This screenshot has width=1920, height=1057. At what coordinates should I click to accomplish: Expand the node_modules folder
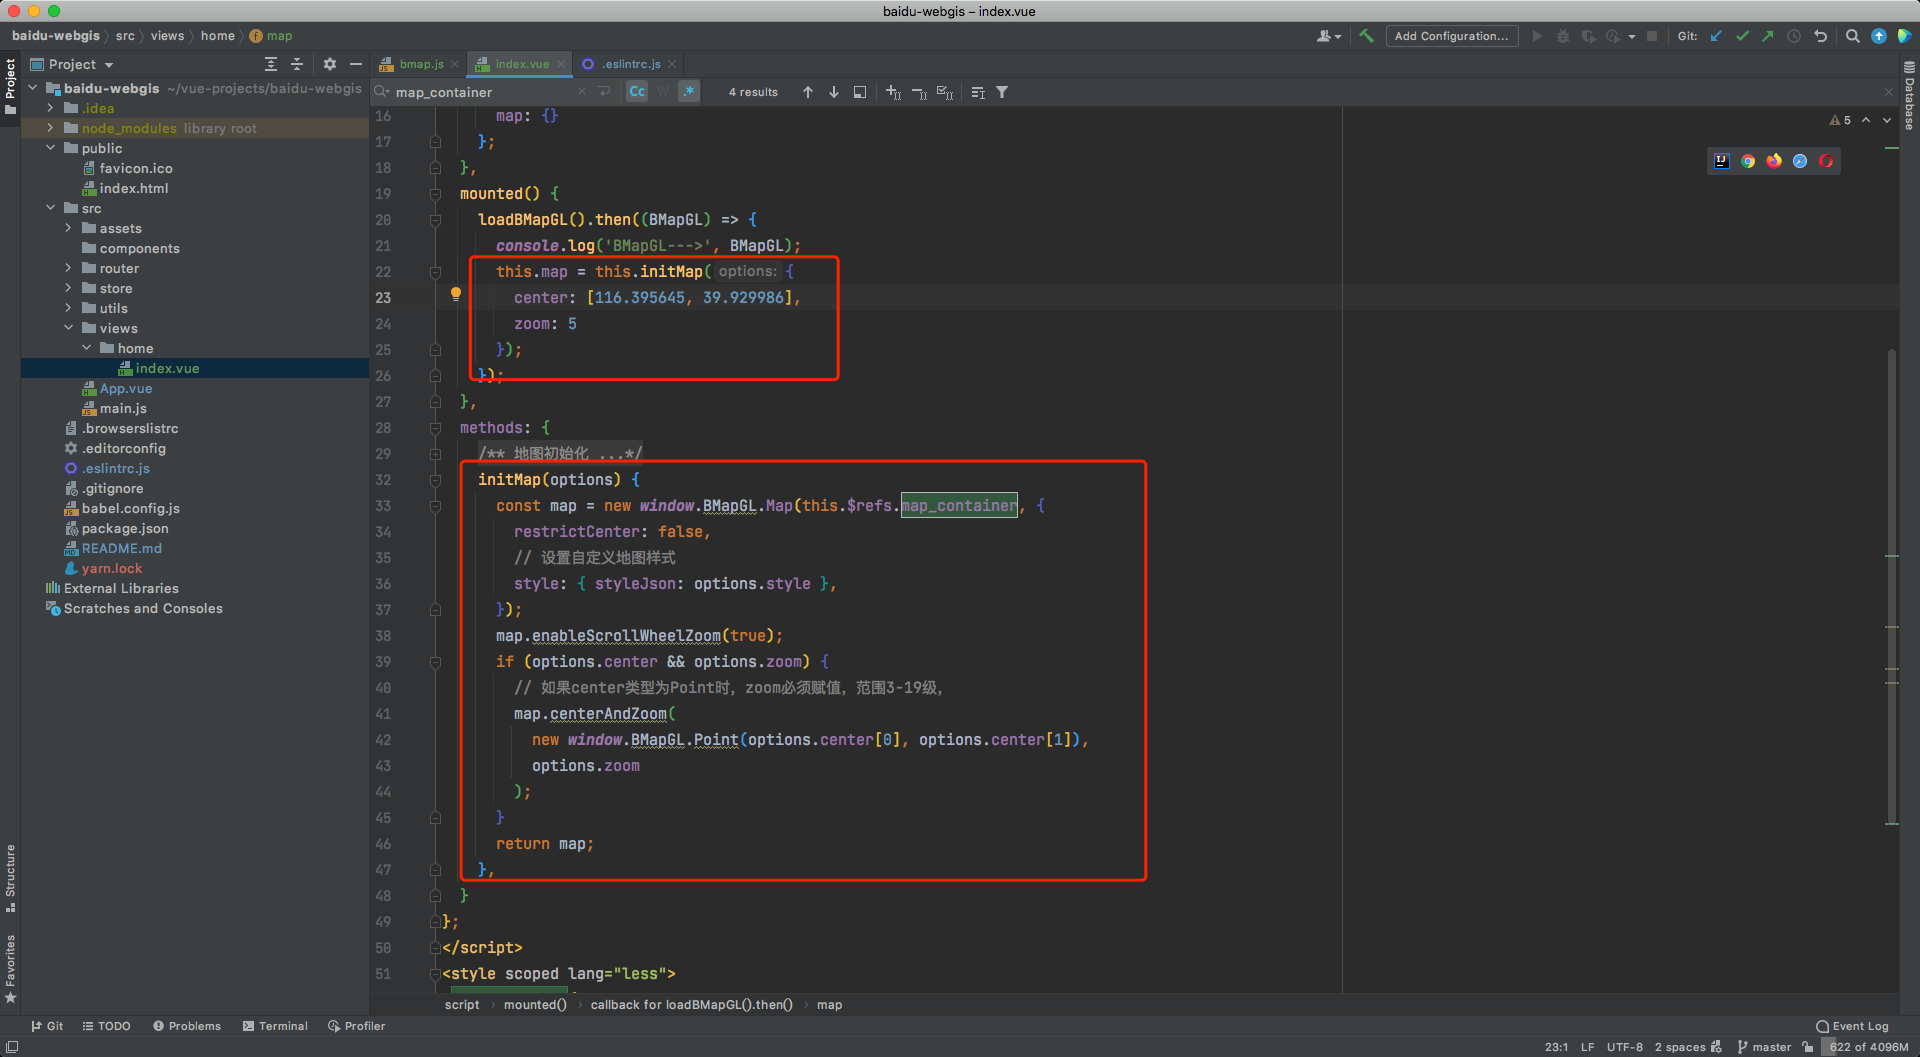point(50,128)
